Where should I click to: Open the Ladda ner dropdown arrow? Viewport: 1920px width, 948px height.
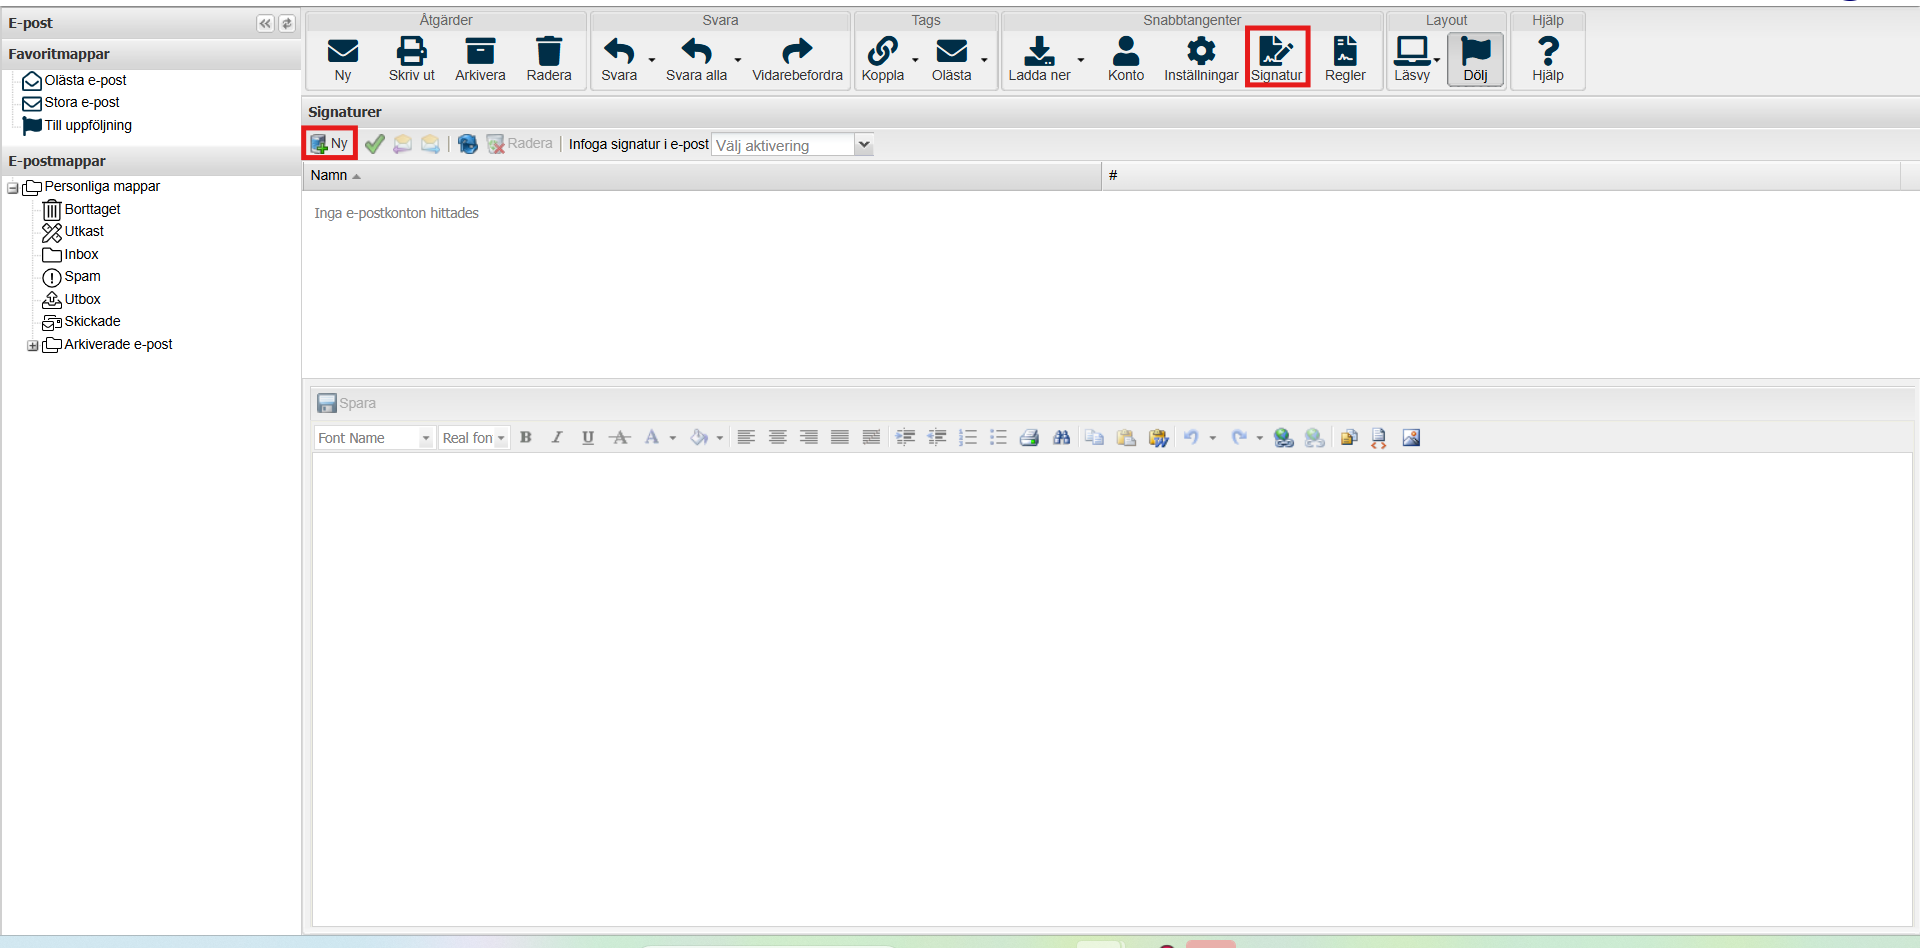coord(1081,60)
